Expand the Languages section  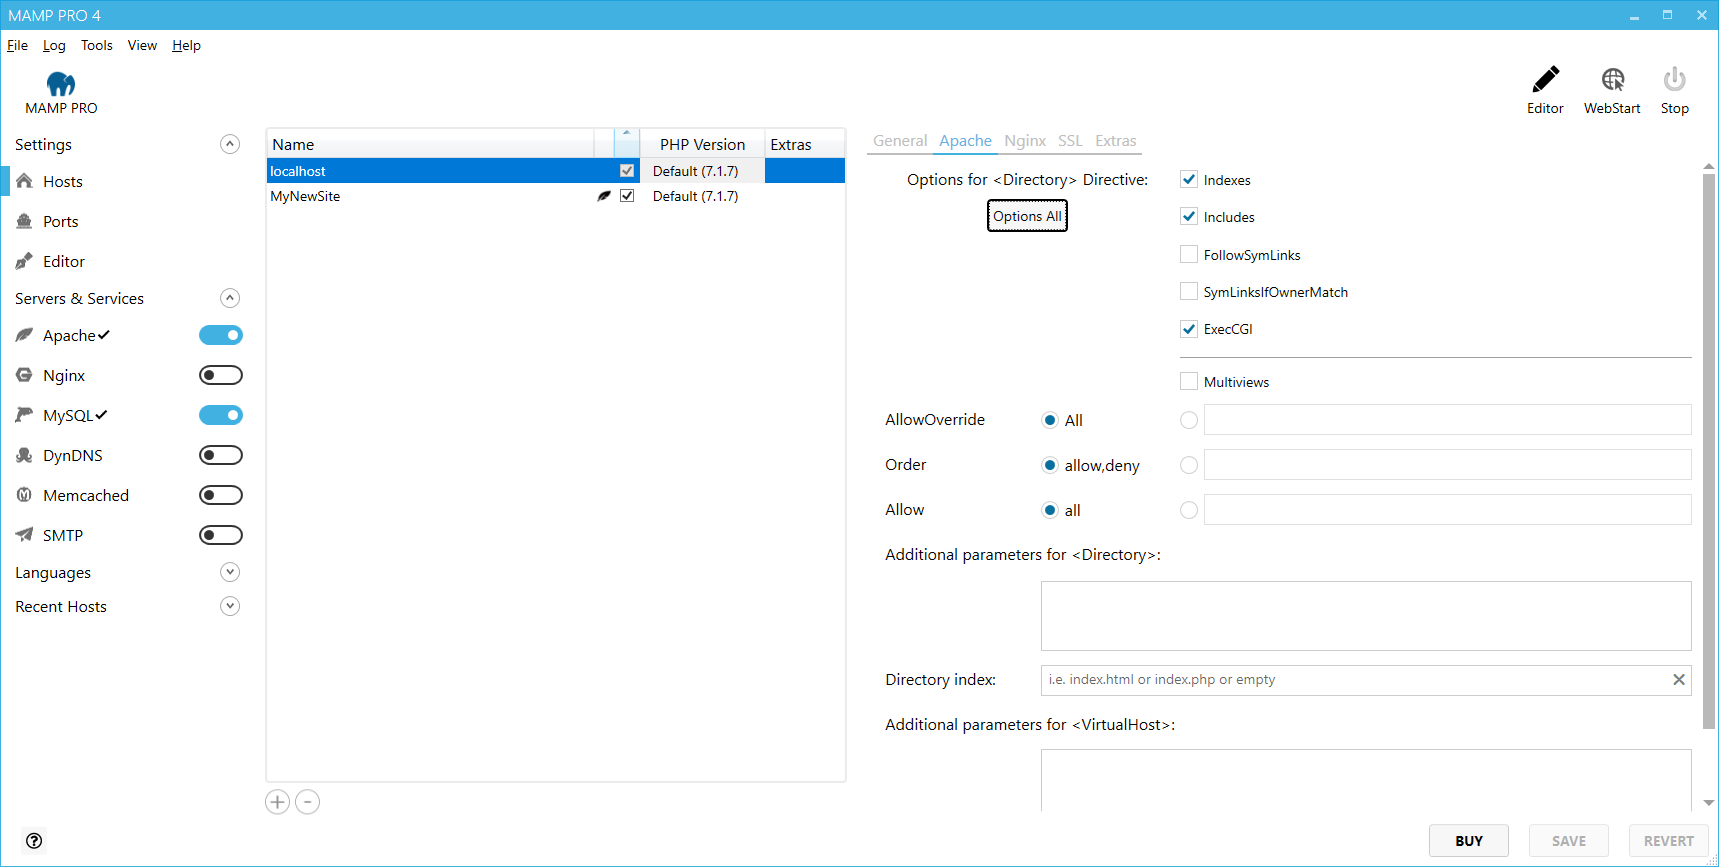[230, 572]
